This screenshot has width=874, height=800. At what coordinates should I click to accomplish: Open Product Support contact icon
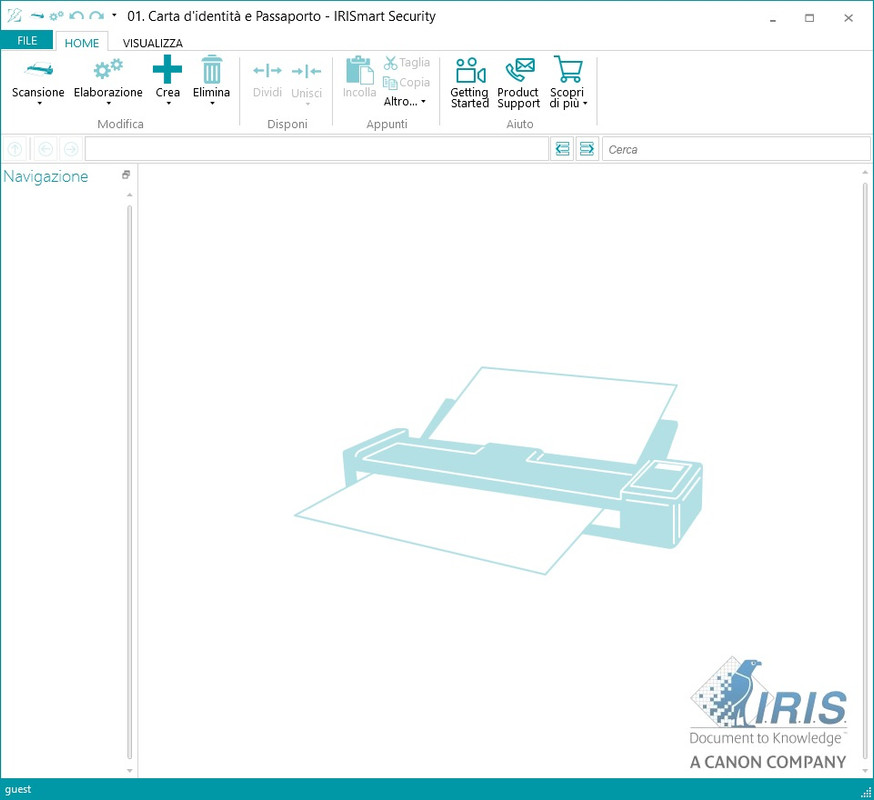[x=519, y=70]
